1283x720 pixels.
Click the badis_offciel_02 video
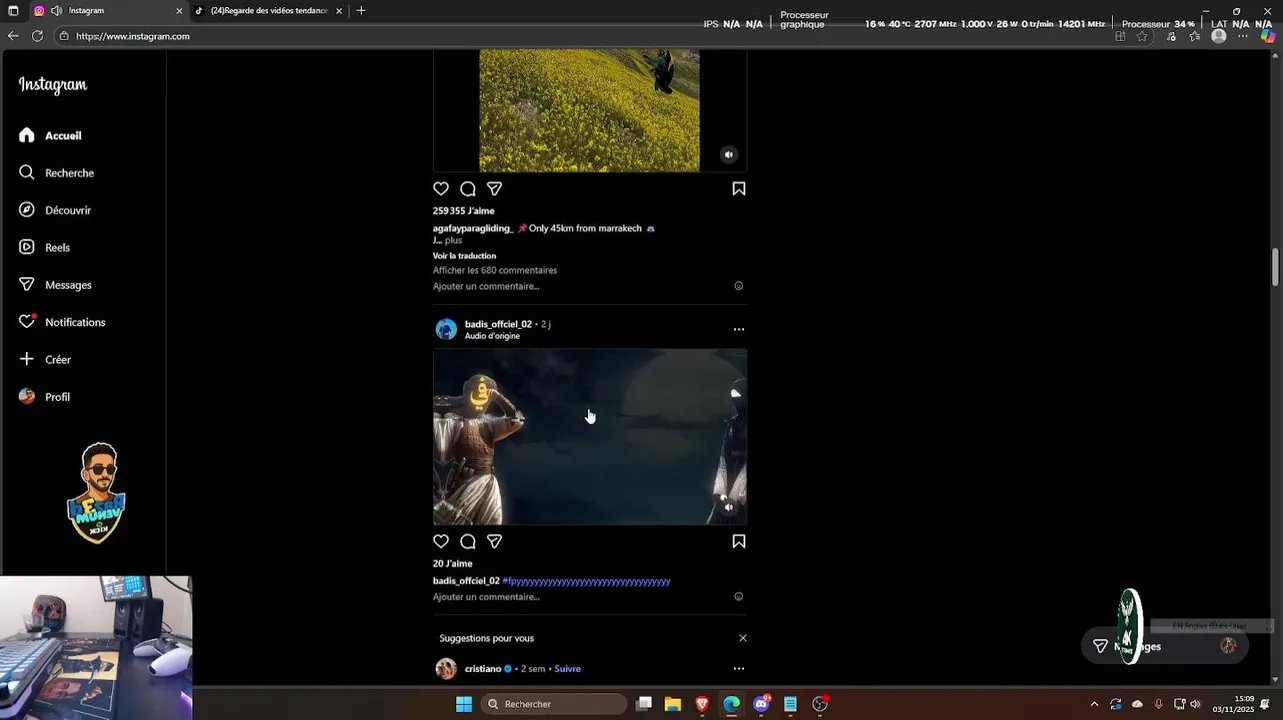coord(590,436)
